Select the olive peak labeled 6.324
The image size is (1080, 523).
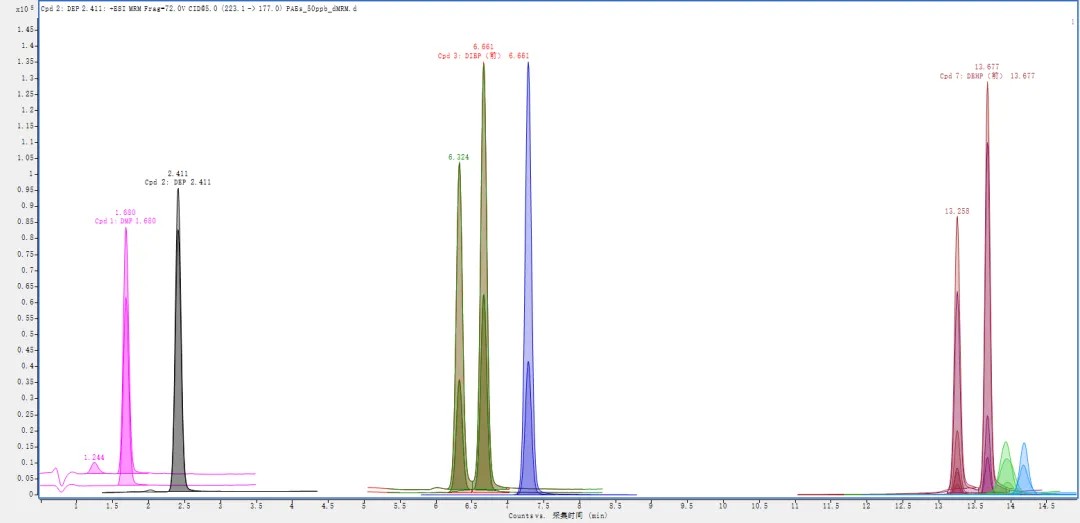coord(459,331)
